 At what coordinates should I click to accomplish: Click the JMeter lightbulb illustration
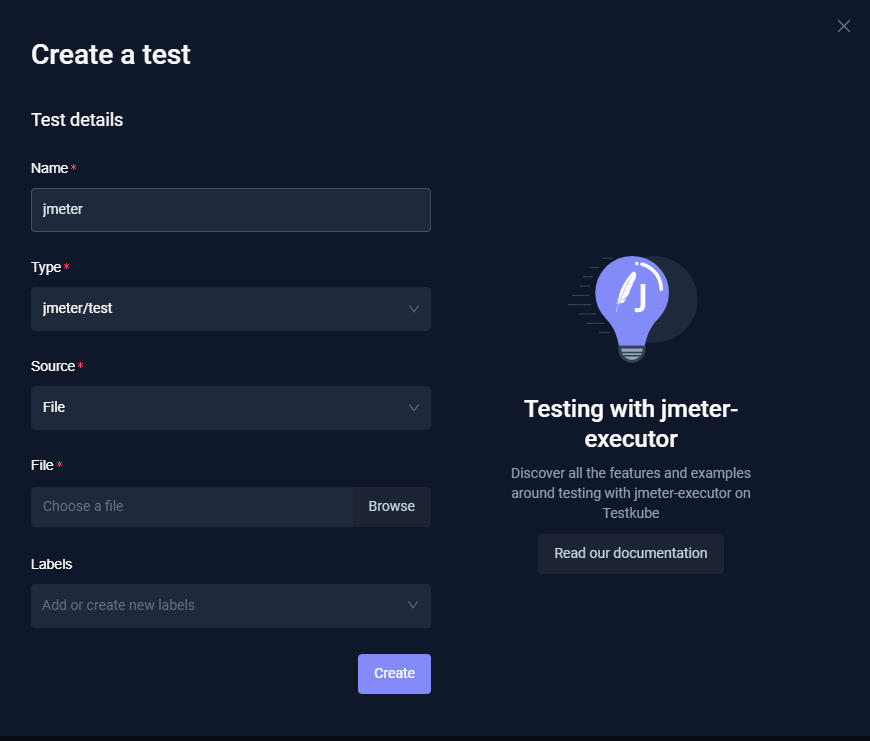tap(632, 307)
